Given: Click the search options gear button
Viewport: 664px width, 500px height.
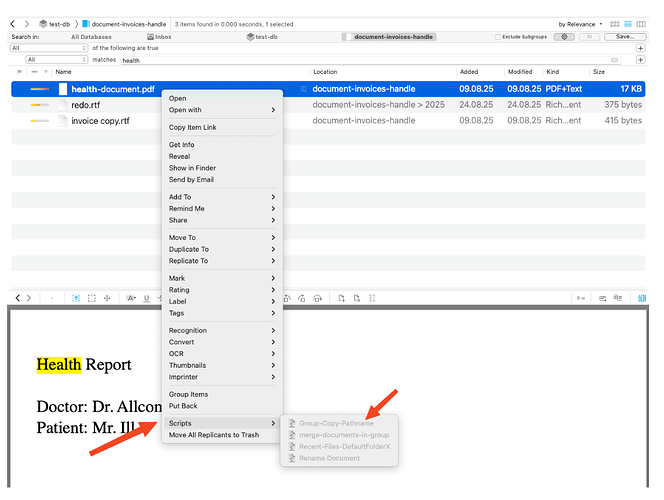Looking at the screenshot, I should (x=564, y=36).
